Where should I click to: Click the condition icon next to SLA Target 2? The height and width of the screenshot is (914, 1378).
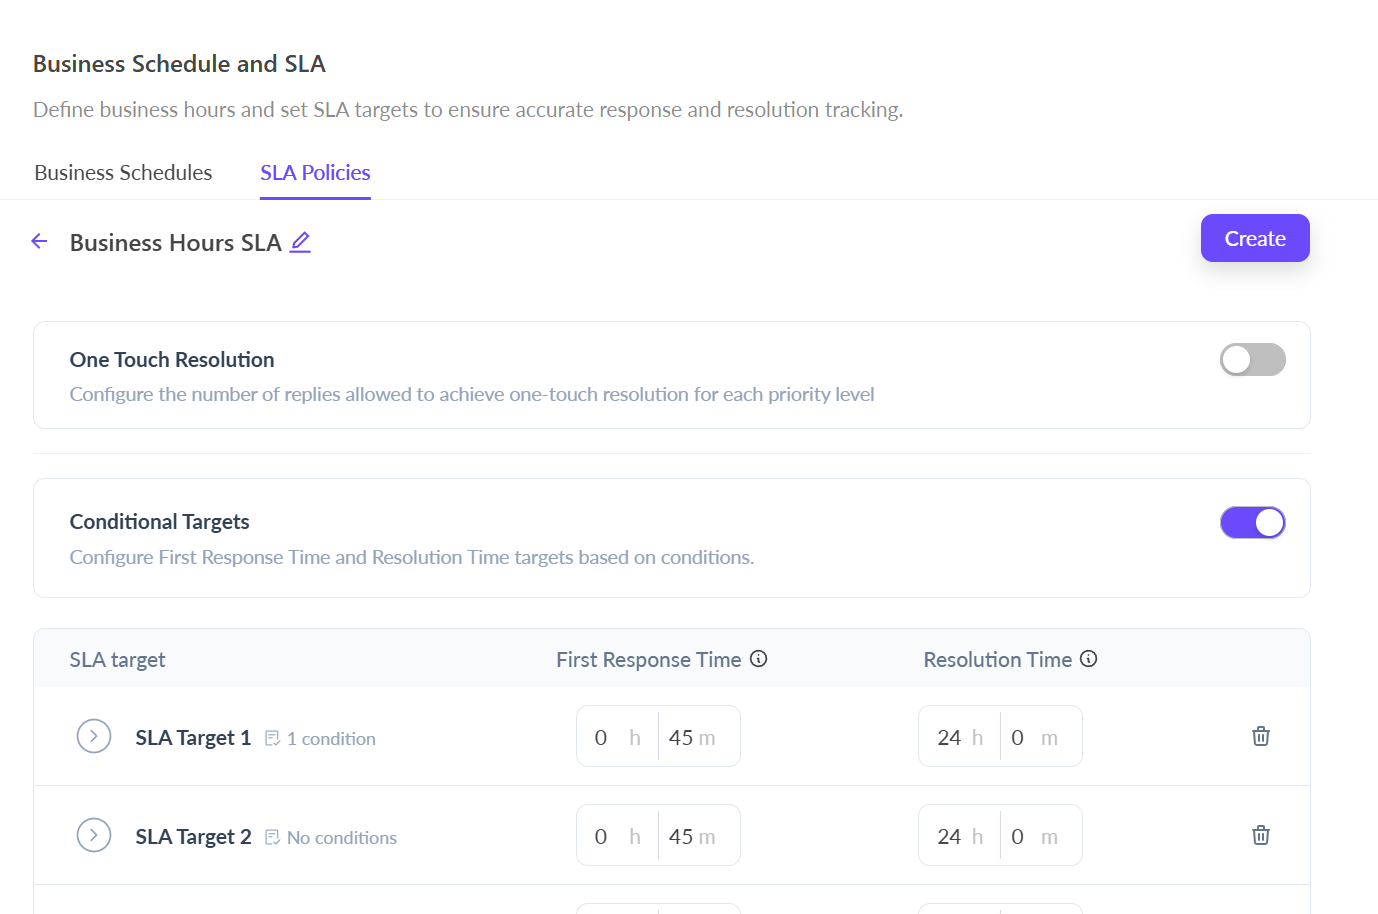pos(272,837)
